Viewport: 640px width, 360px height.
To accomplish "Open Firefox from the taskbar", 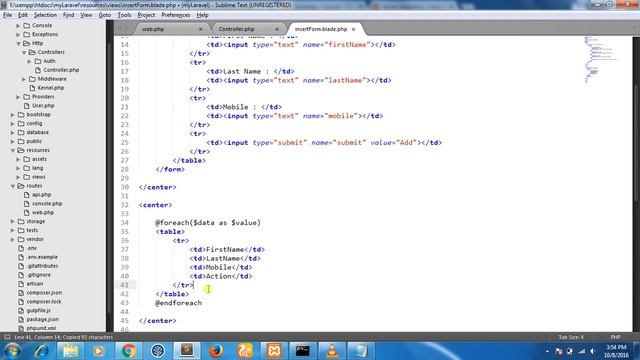I will click(216, 351).
